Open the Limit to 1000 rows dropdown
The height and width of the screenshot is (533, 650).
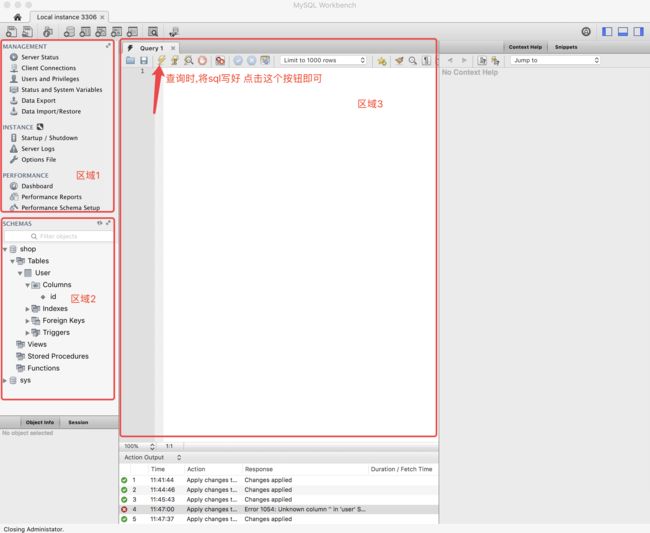click(x=323, y=61)
